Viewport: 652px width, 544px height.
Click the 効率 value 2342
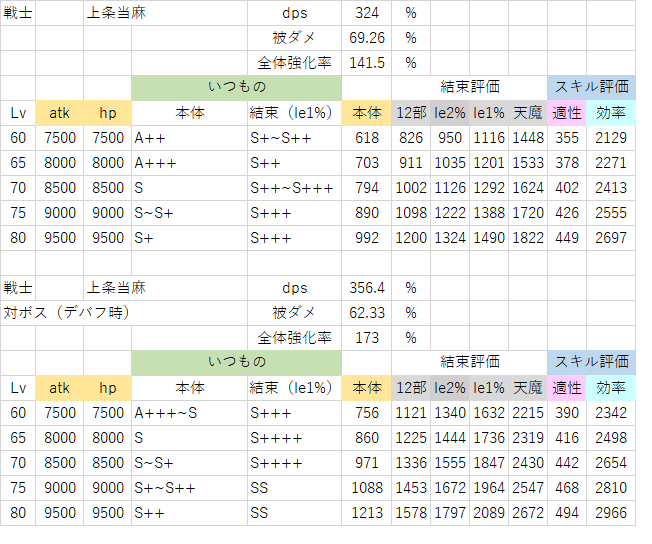tap(611, 413)
